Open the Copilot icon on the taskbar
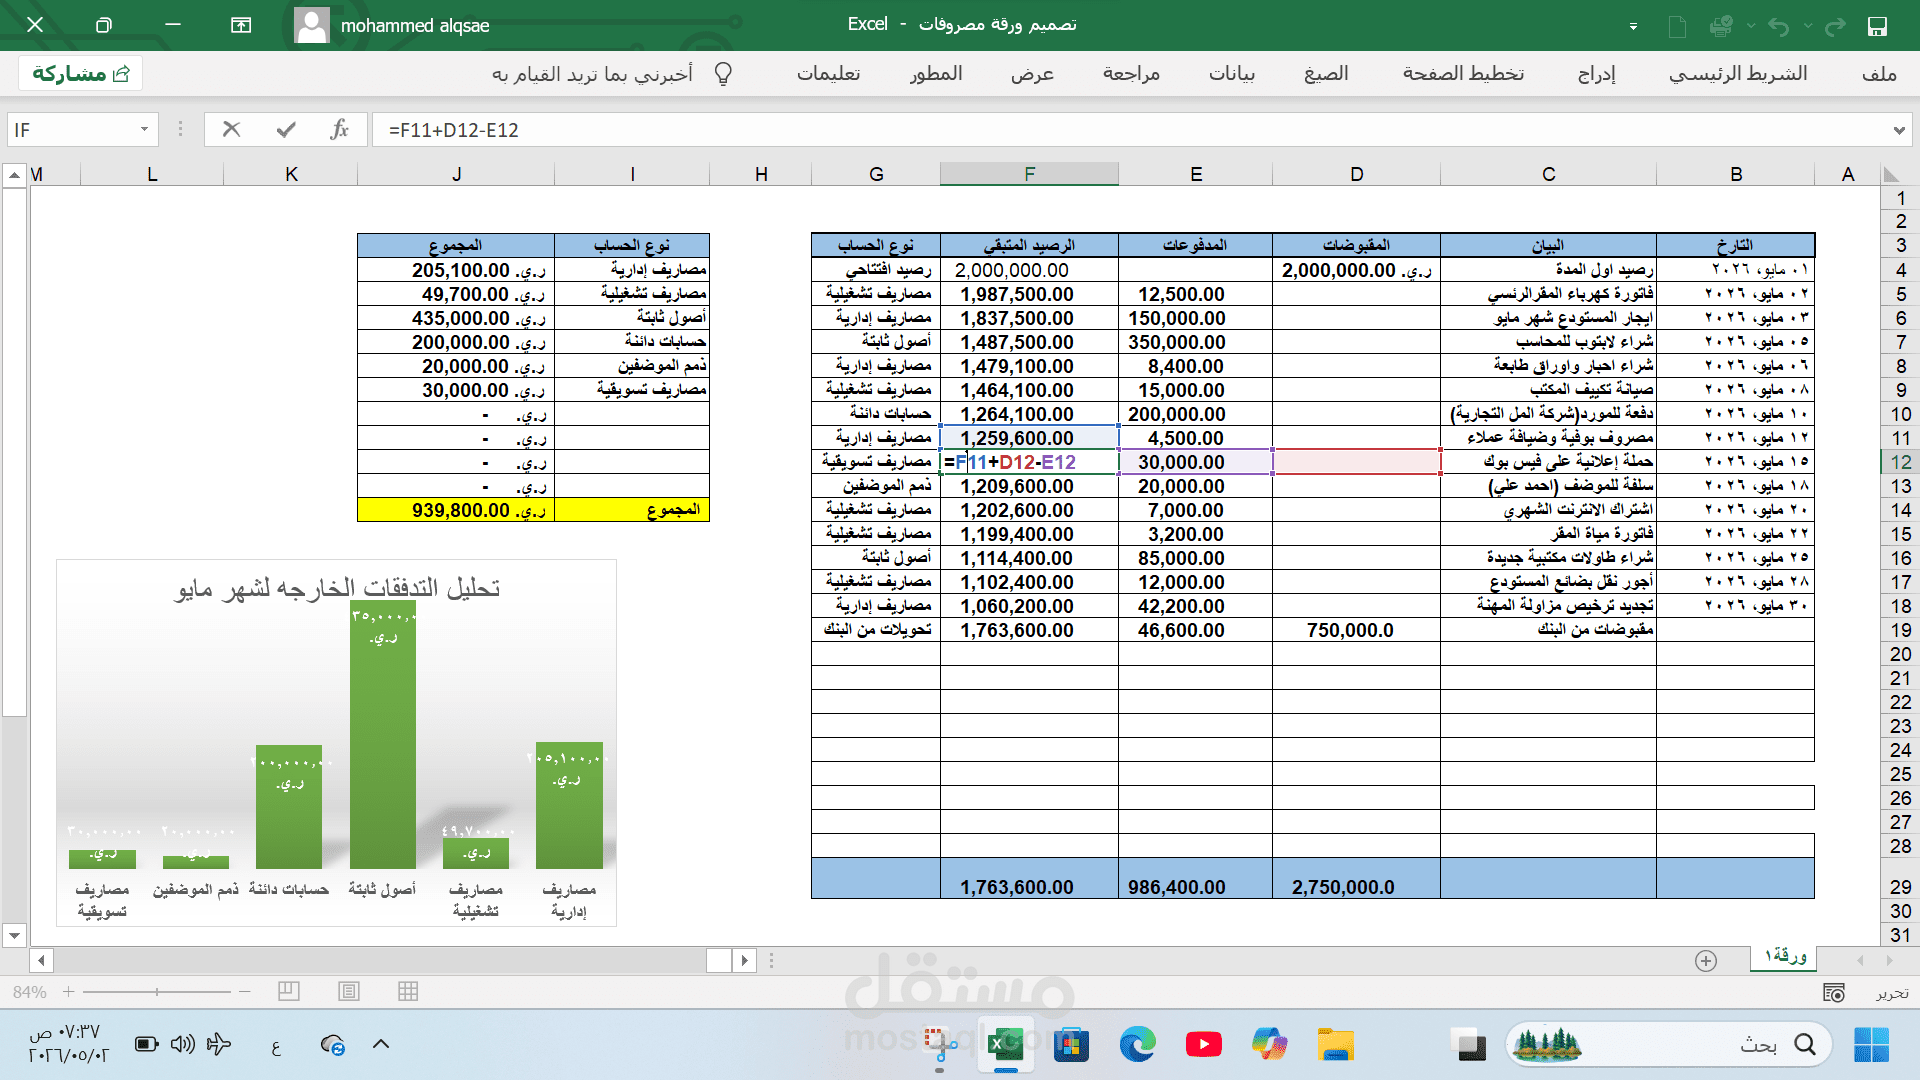 [1269, 1045]
